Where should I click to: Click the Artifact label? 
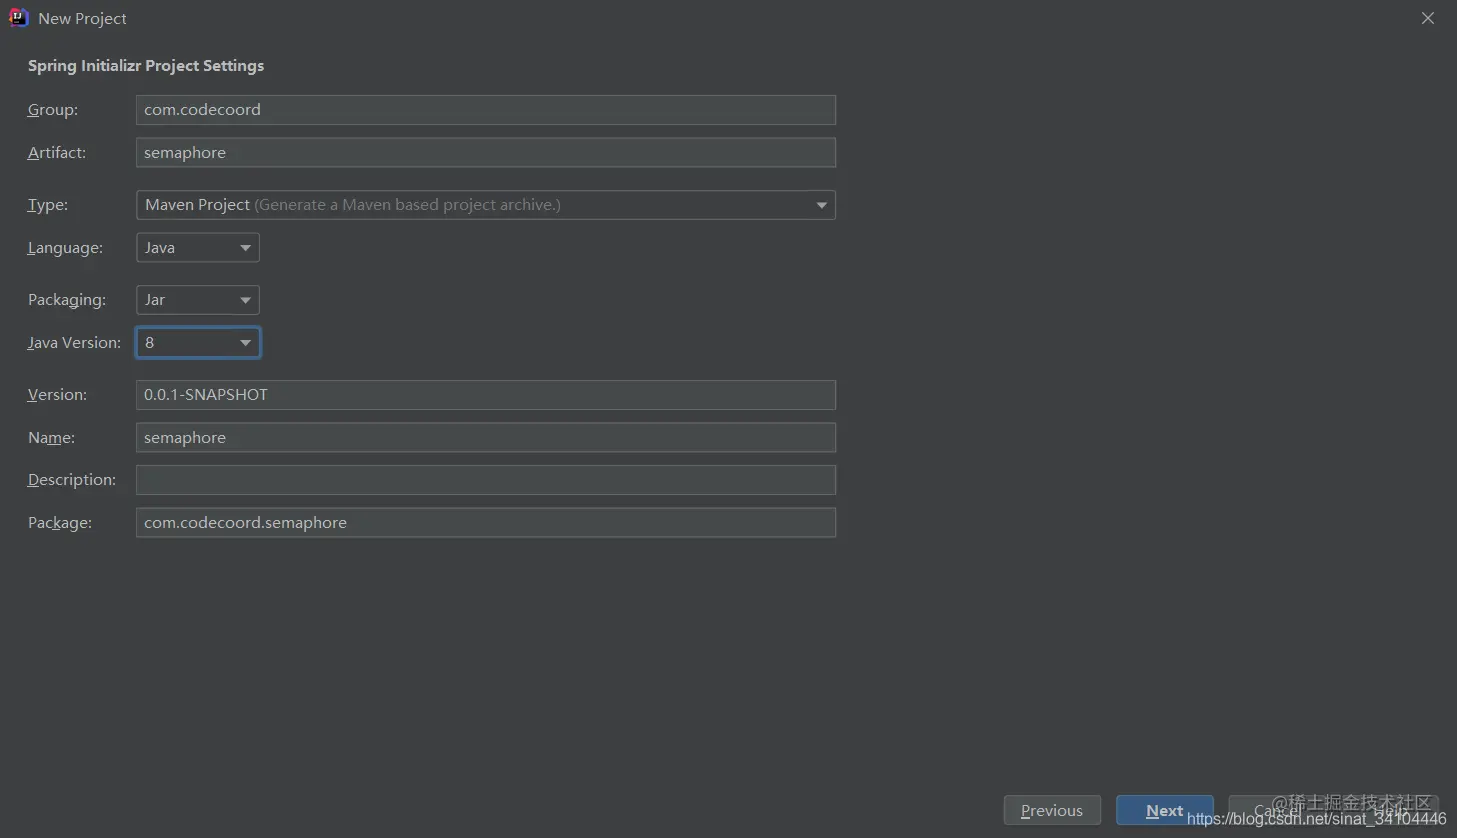[x=57, y=153]
